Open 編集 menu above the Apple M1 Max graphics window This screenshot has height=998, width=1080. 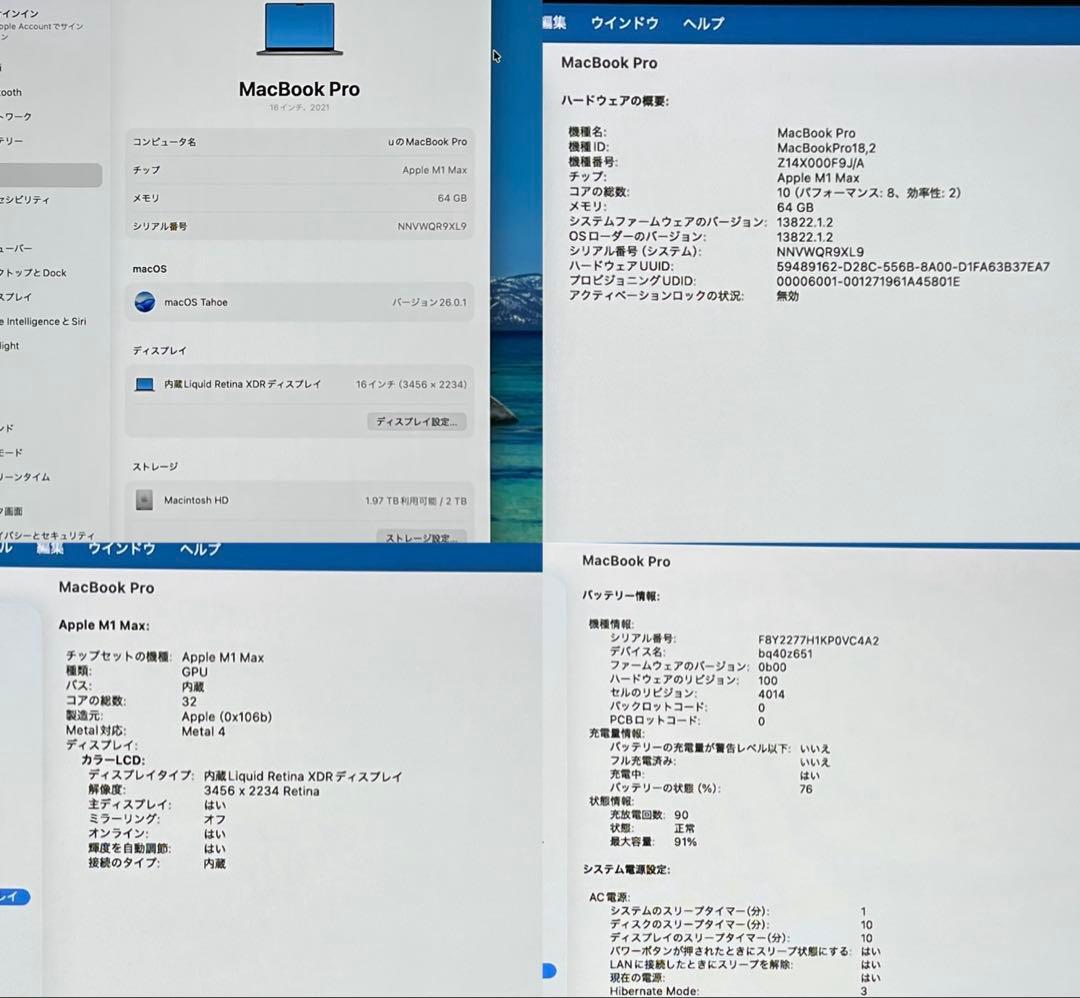point(50,548)
